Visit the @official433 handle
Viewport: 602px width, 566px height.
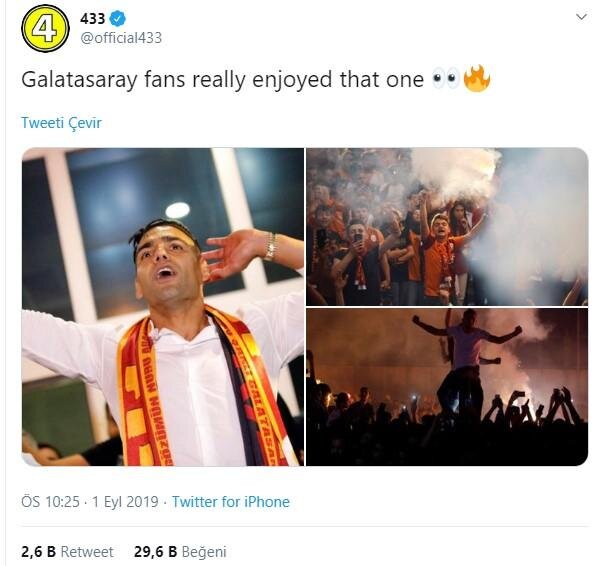[120, 38]
